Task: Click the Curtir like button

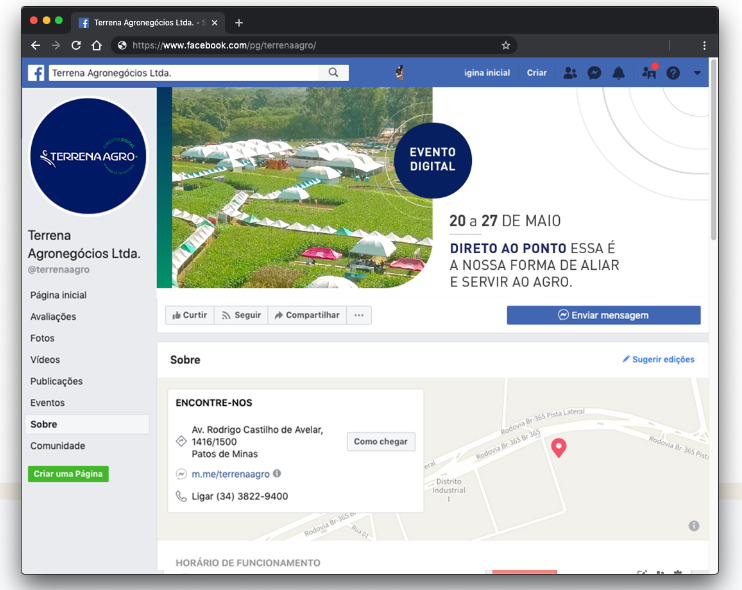Action: (190, 315)
